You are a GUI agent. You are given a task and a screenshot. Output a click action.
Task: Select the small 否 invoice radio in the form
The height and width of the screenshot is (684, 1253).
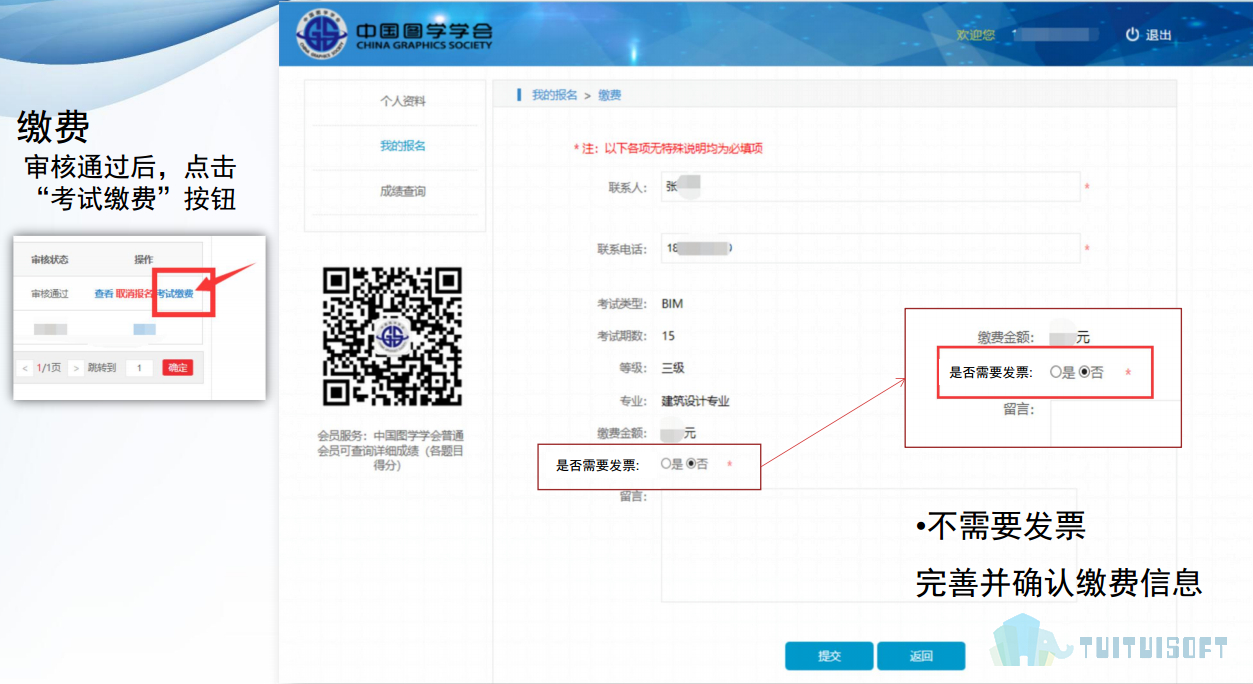point(690,464)
